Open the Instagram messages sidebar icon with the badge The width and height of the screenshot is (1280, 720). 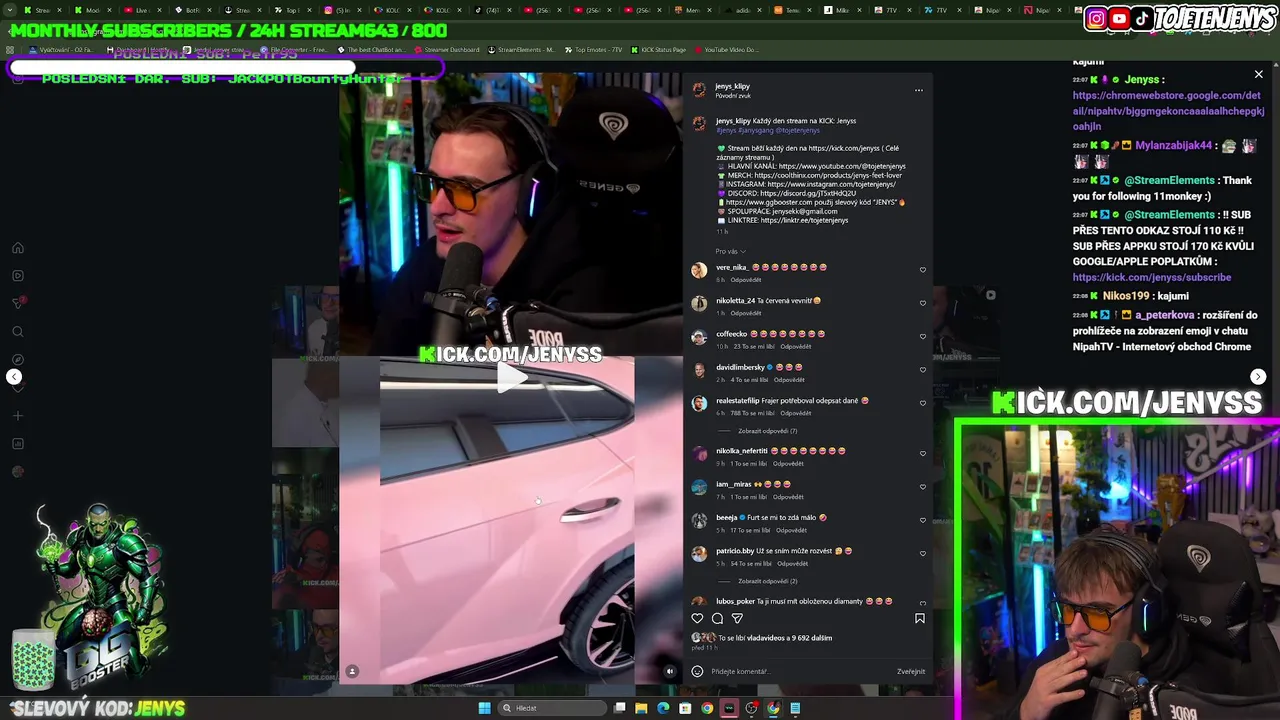pos(18,303)
